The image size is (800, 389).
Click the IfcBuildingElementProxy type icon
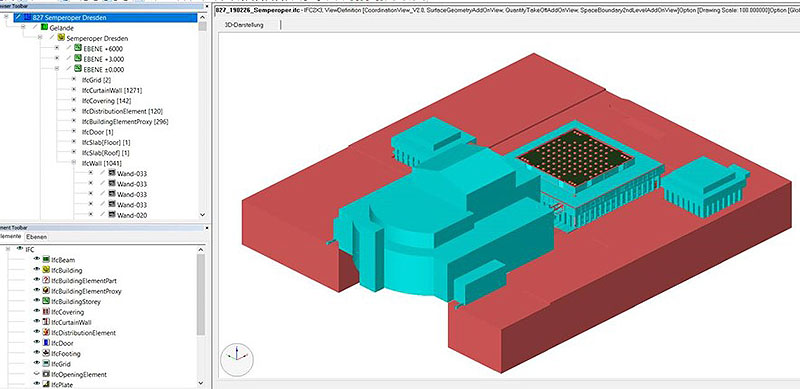pos(46,291)
